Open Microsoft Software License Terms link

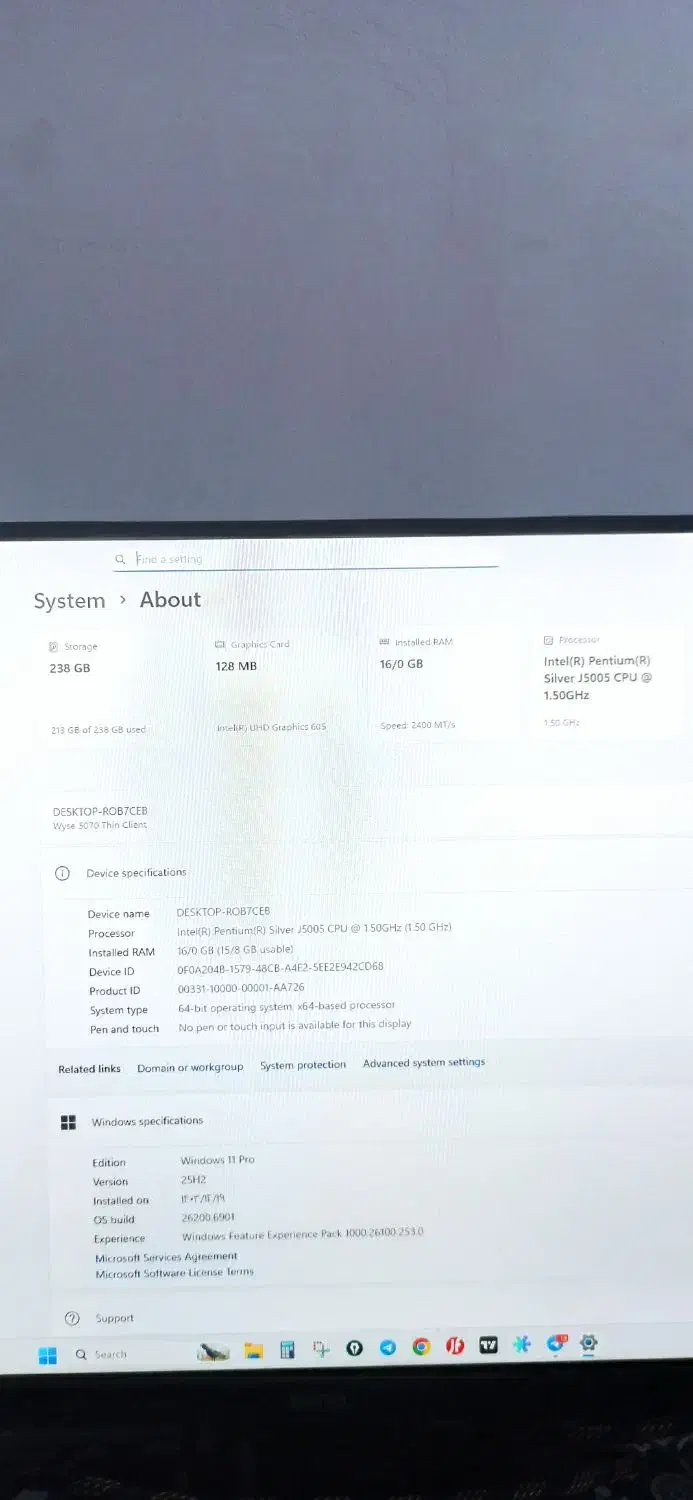click(174, 1273)
